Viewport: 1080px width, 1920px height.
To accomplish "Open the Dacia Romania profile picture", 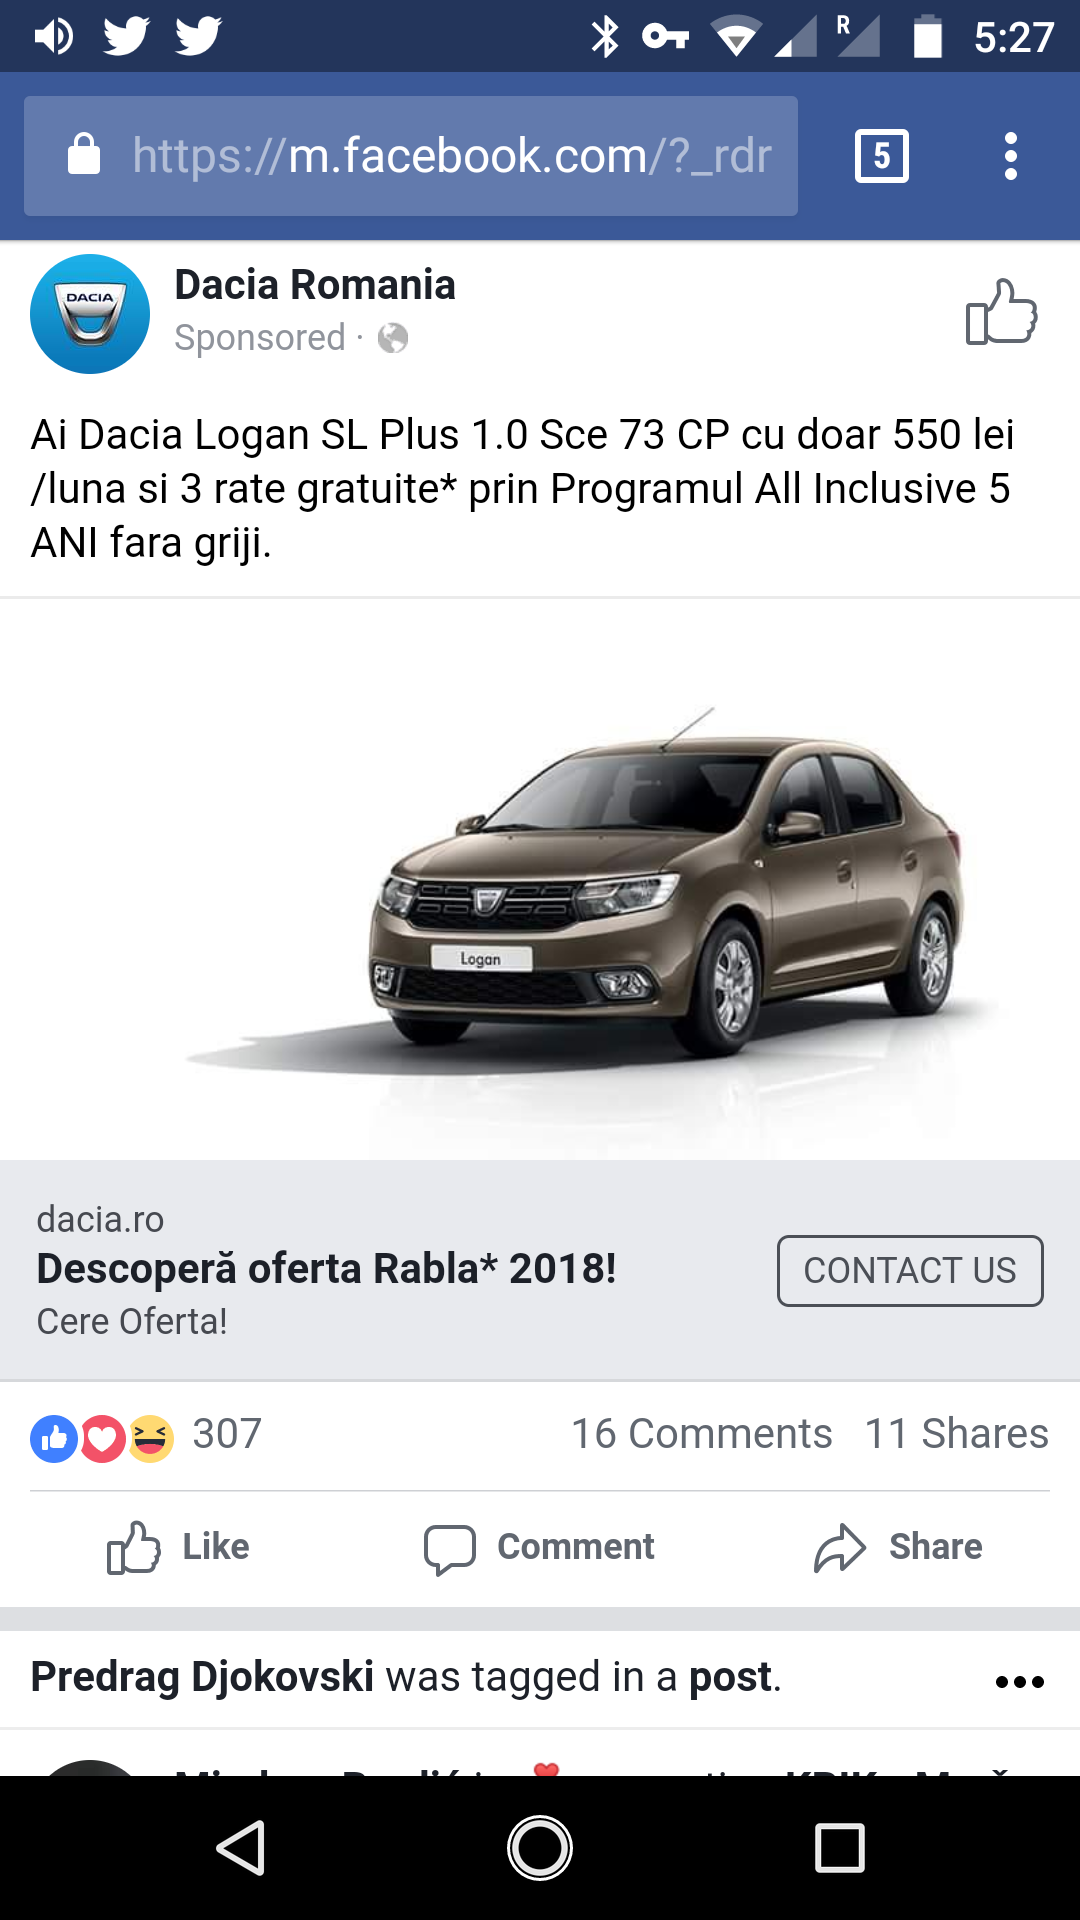I will pos(90,314).
